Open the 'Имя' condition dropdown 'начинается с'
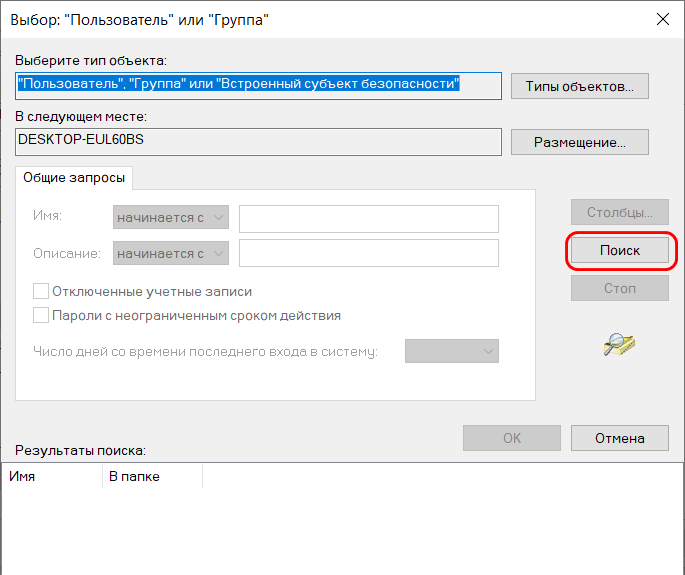 tap(171, 218)
